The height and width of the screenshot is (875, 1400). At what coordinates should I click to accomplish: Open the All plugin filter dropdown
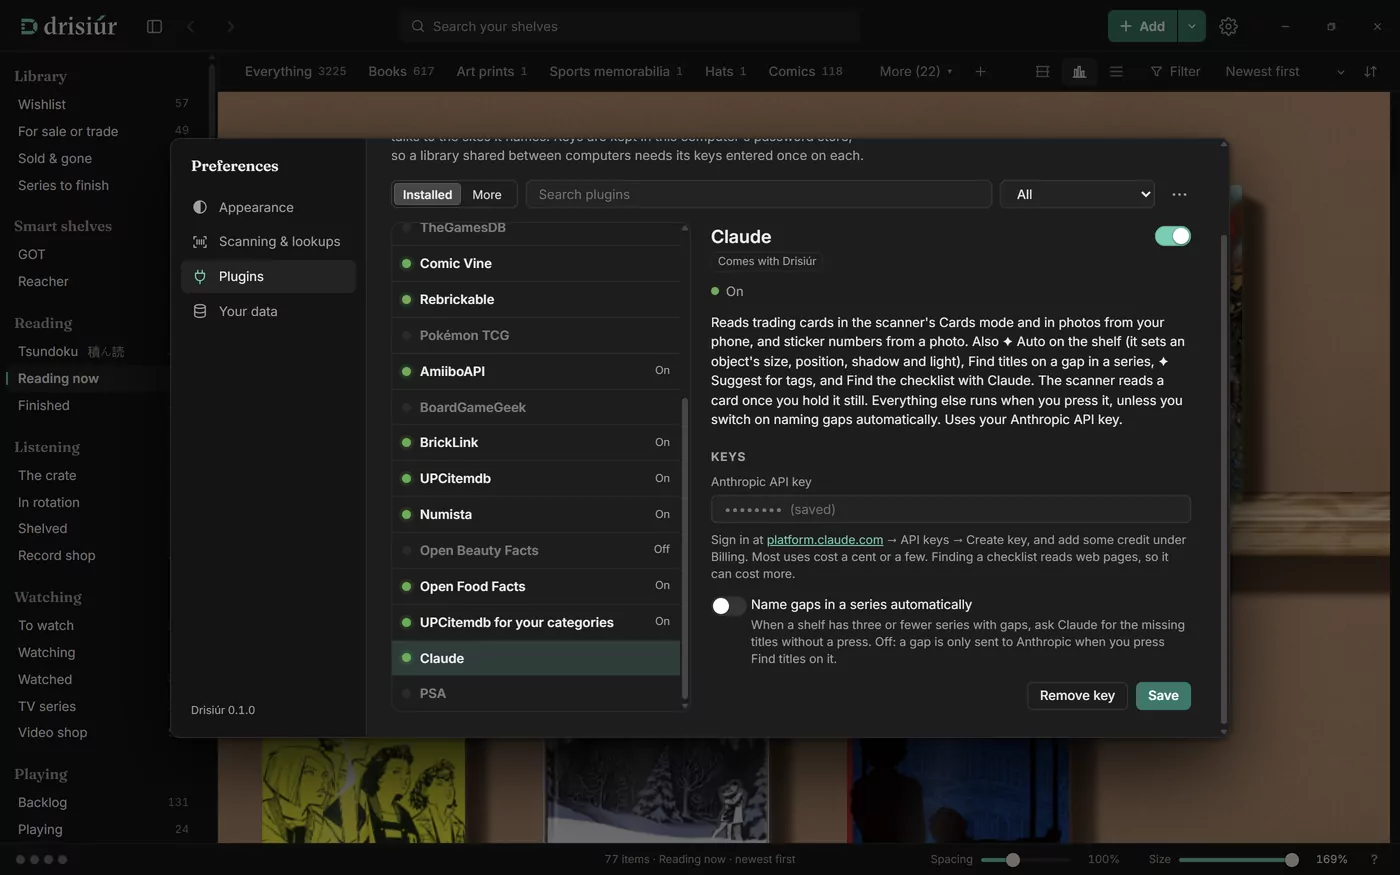pos(1077,194)
